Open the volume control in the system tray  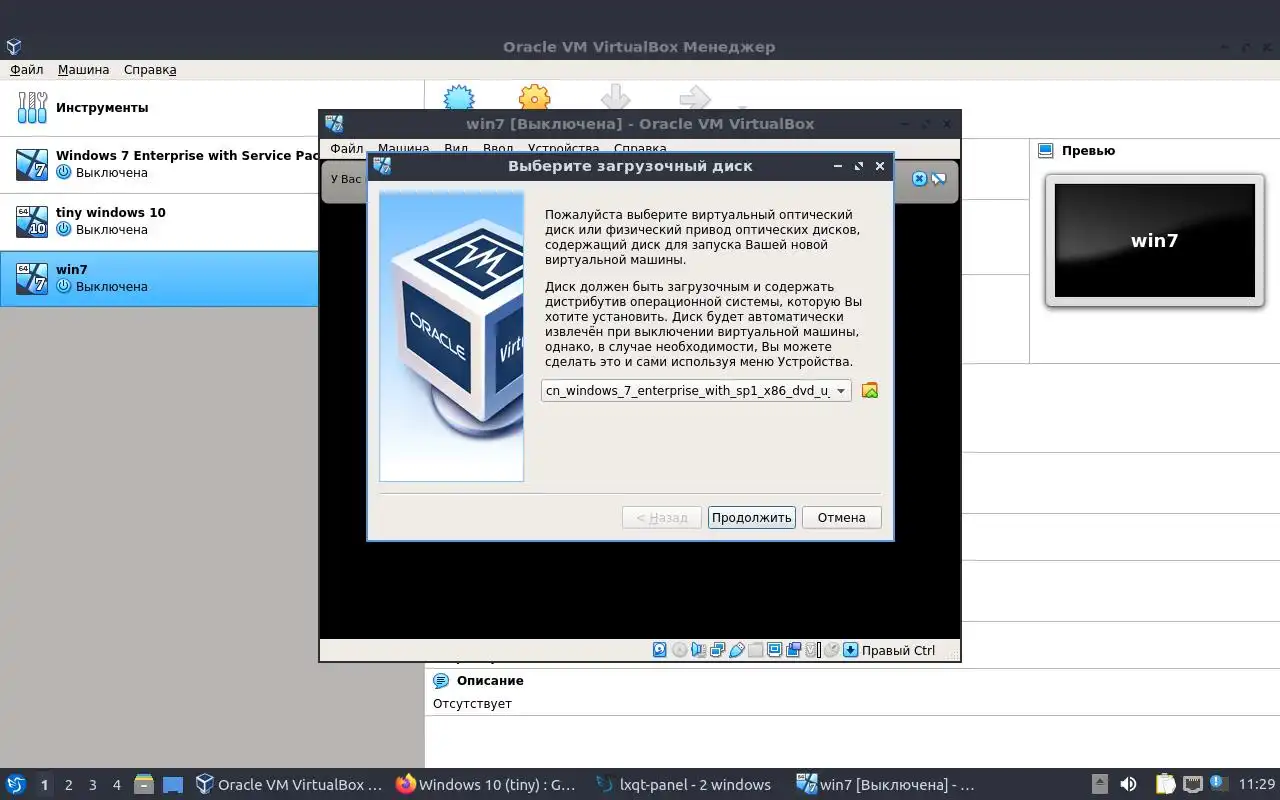[x=1128, y=785]
